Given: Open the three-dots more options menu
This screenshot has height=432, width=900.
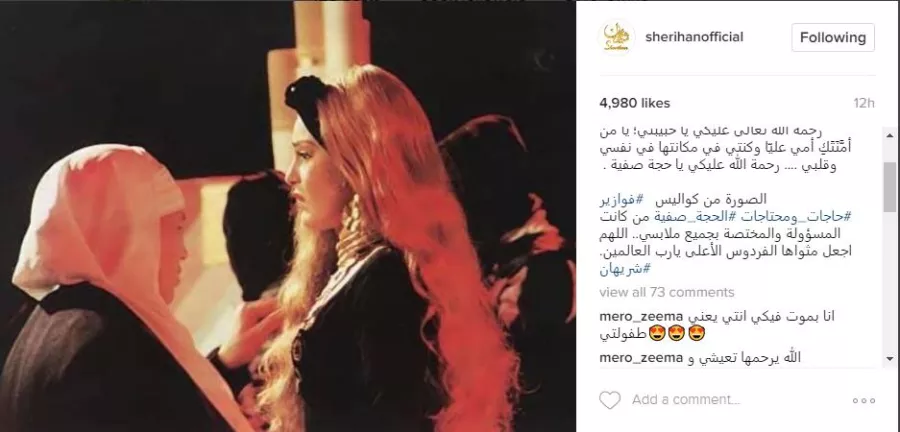Looking at the screenshot, I should click(863, 400).
